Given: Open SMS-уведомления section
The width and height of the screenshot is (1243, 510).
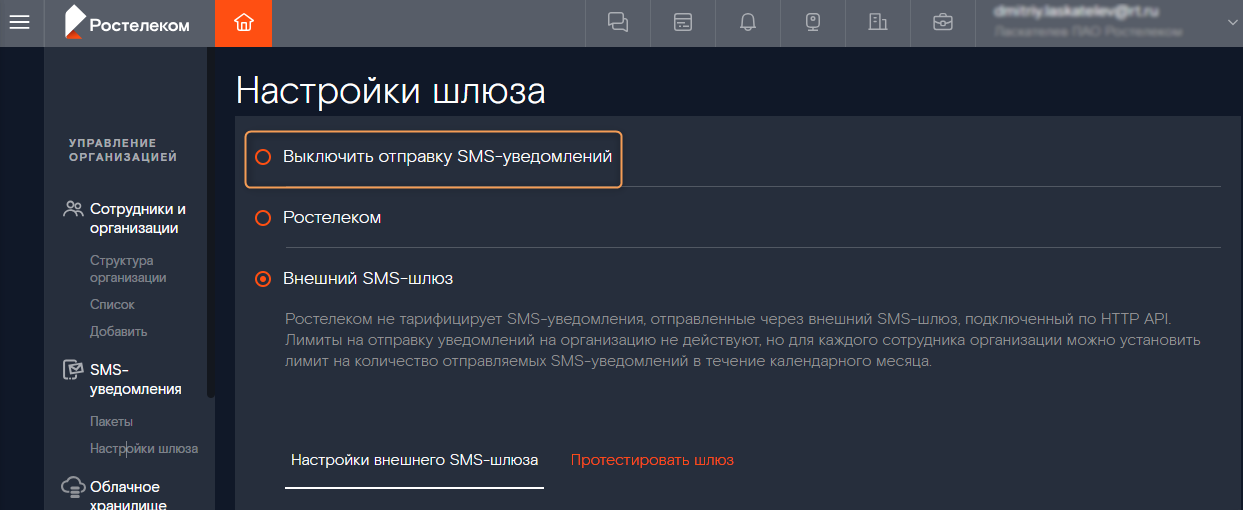Looking at the screenshot, I should click(136, 379).
